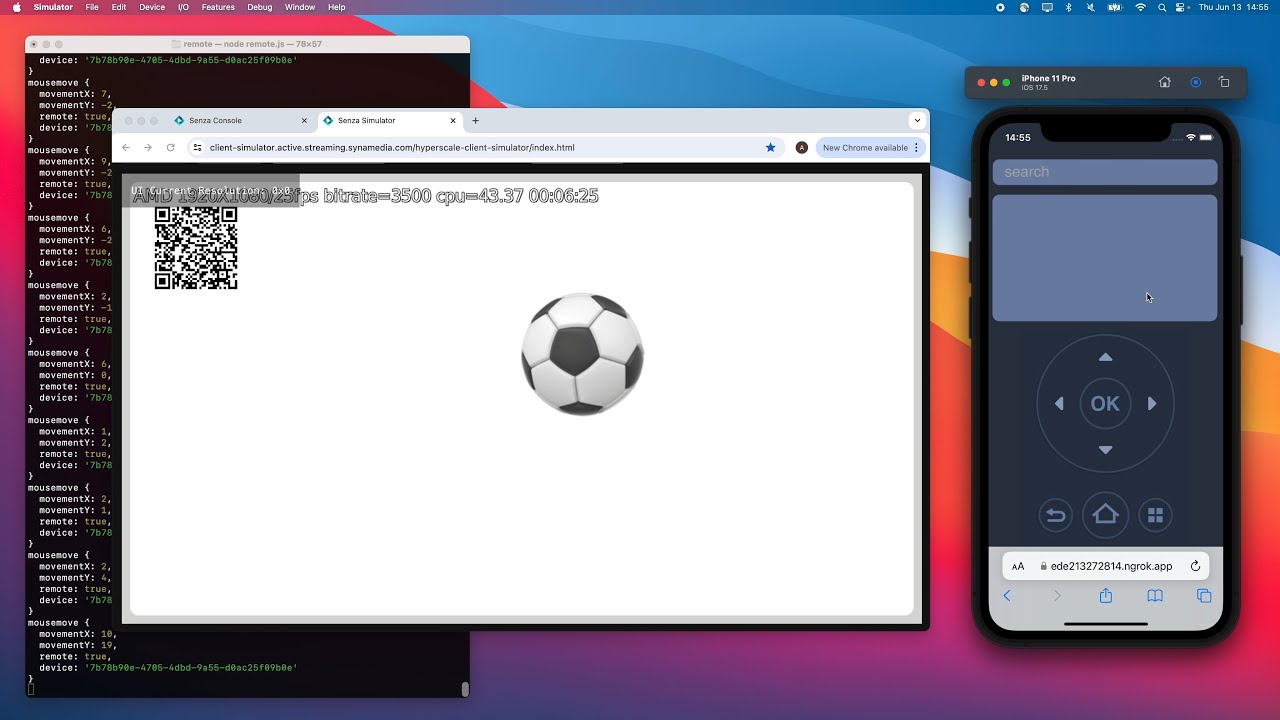Image resolution: width=1280 pixels, height=720 pixels.
Task: Close the Senza Simulator tab
Action: coord(453,120)
